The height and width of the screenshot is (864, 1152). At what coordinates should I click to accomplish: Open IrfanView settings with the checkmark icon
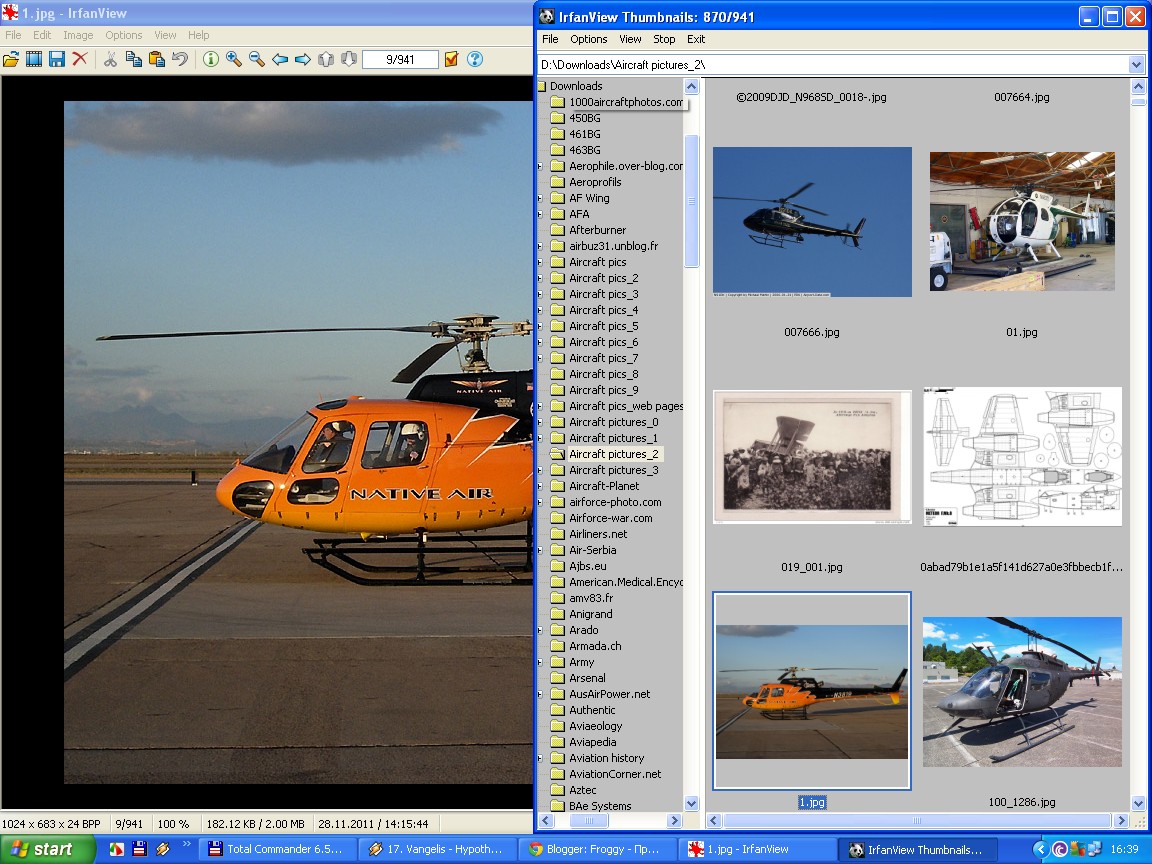(452, 60)
